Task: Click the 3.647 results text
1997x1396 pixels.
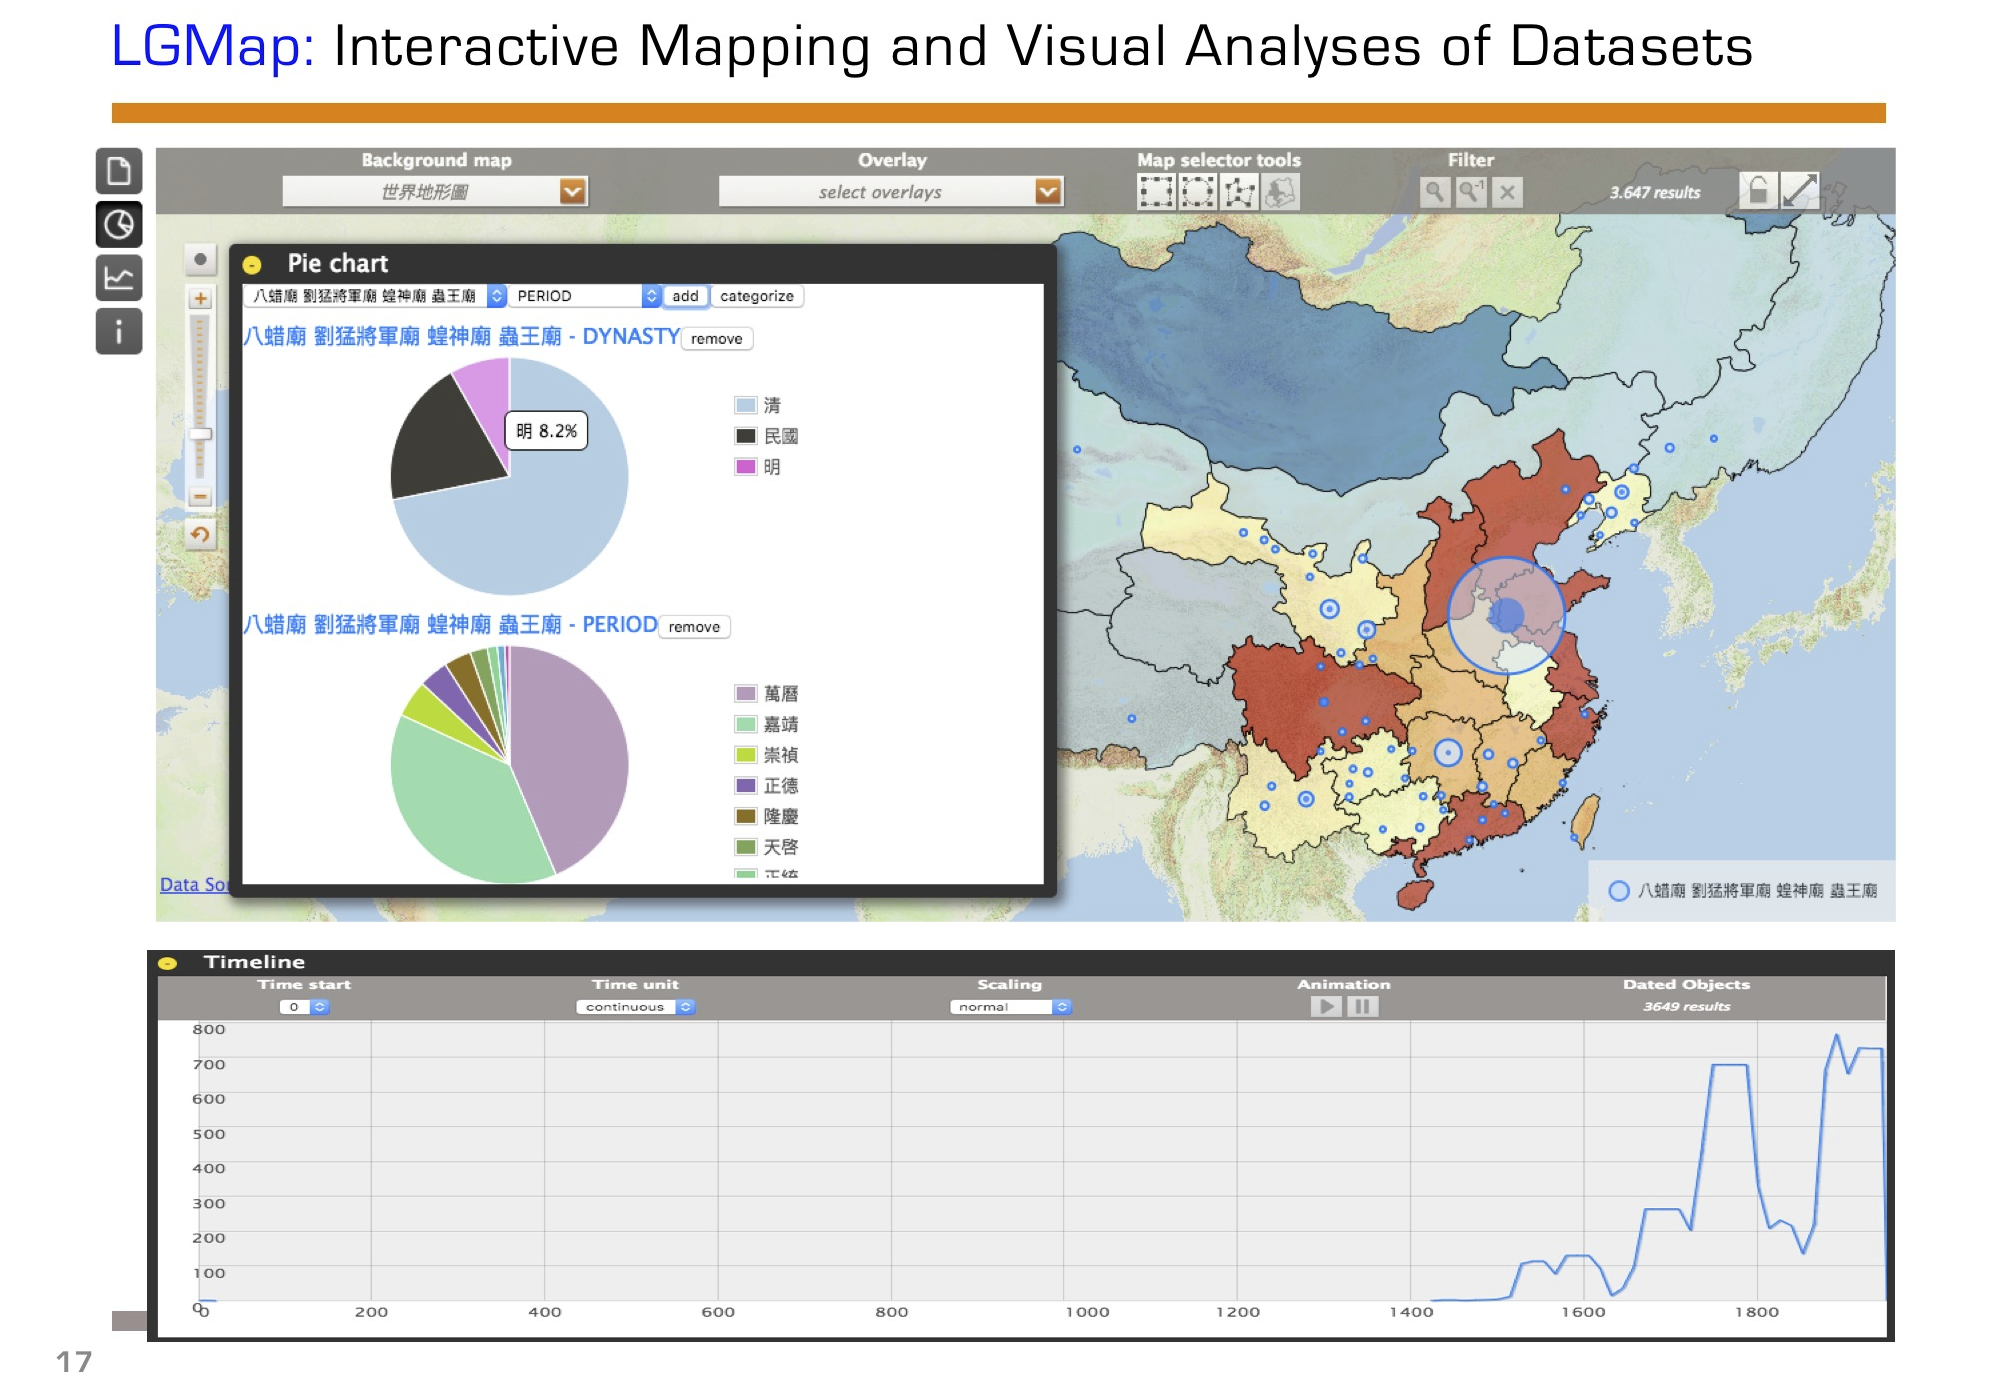Action: click(1654, 192)
